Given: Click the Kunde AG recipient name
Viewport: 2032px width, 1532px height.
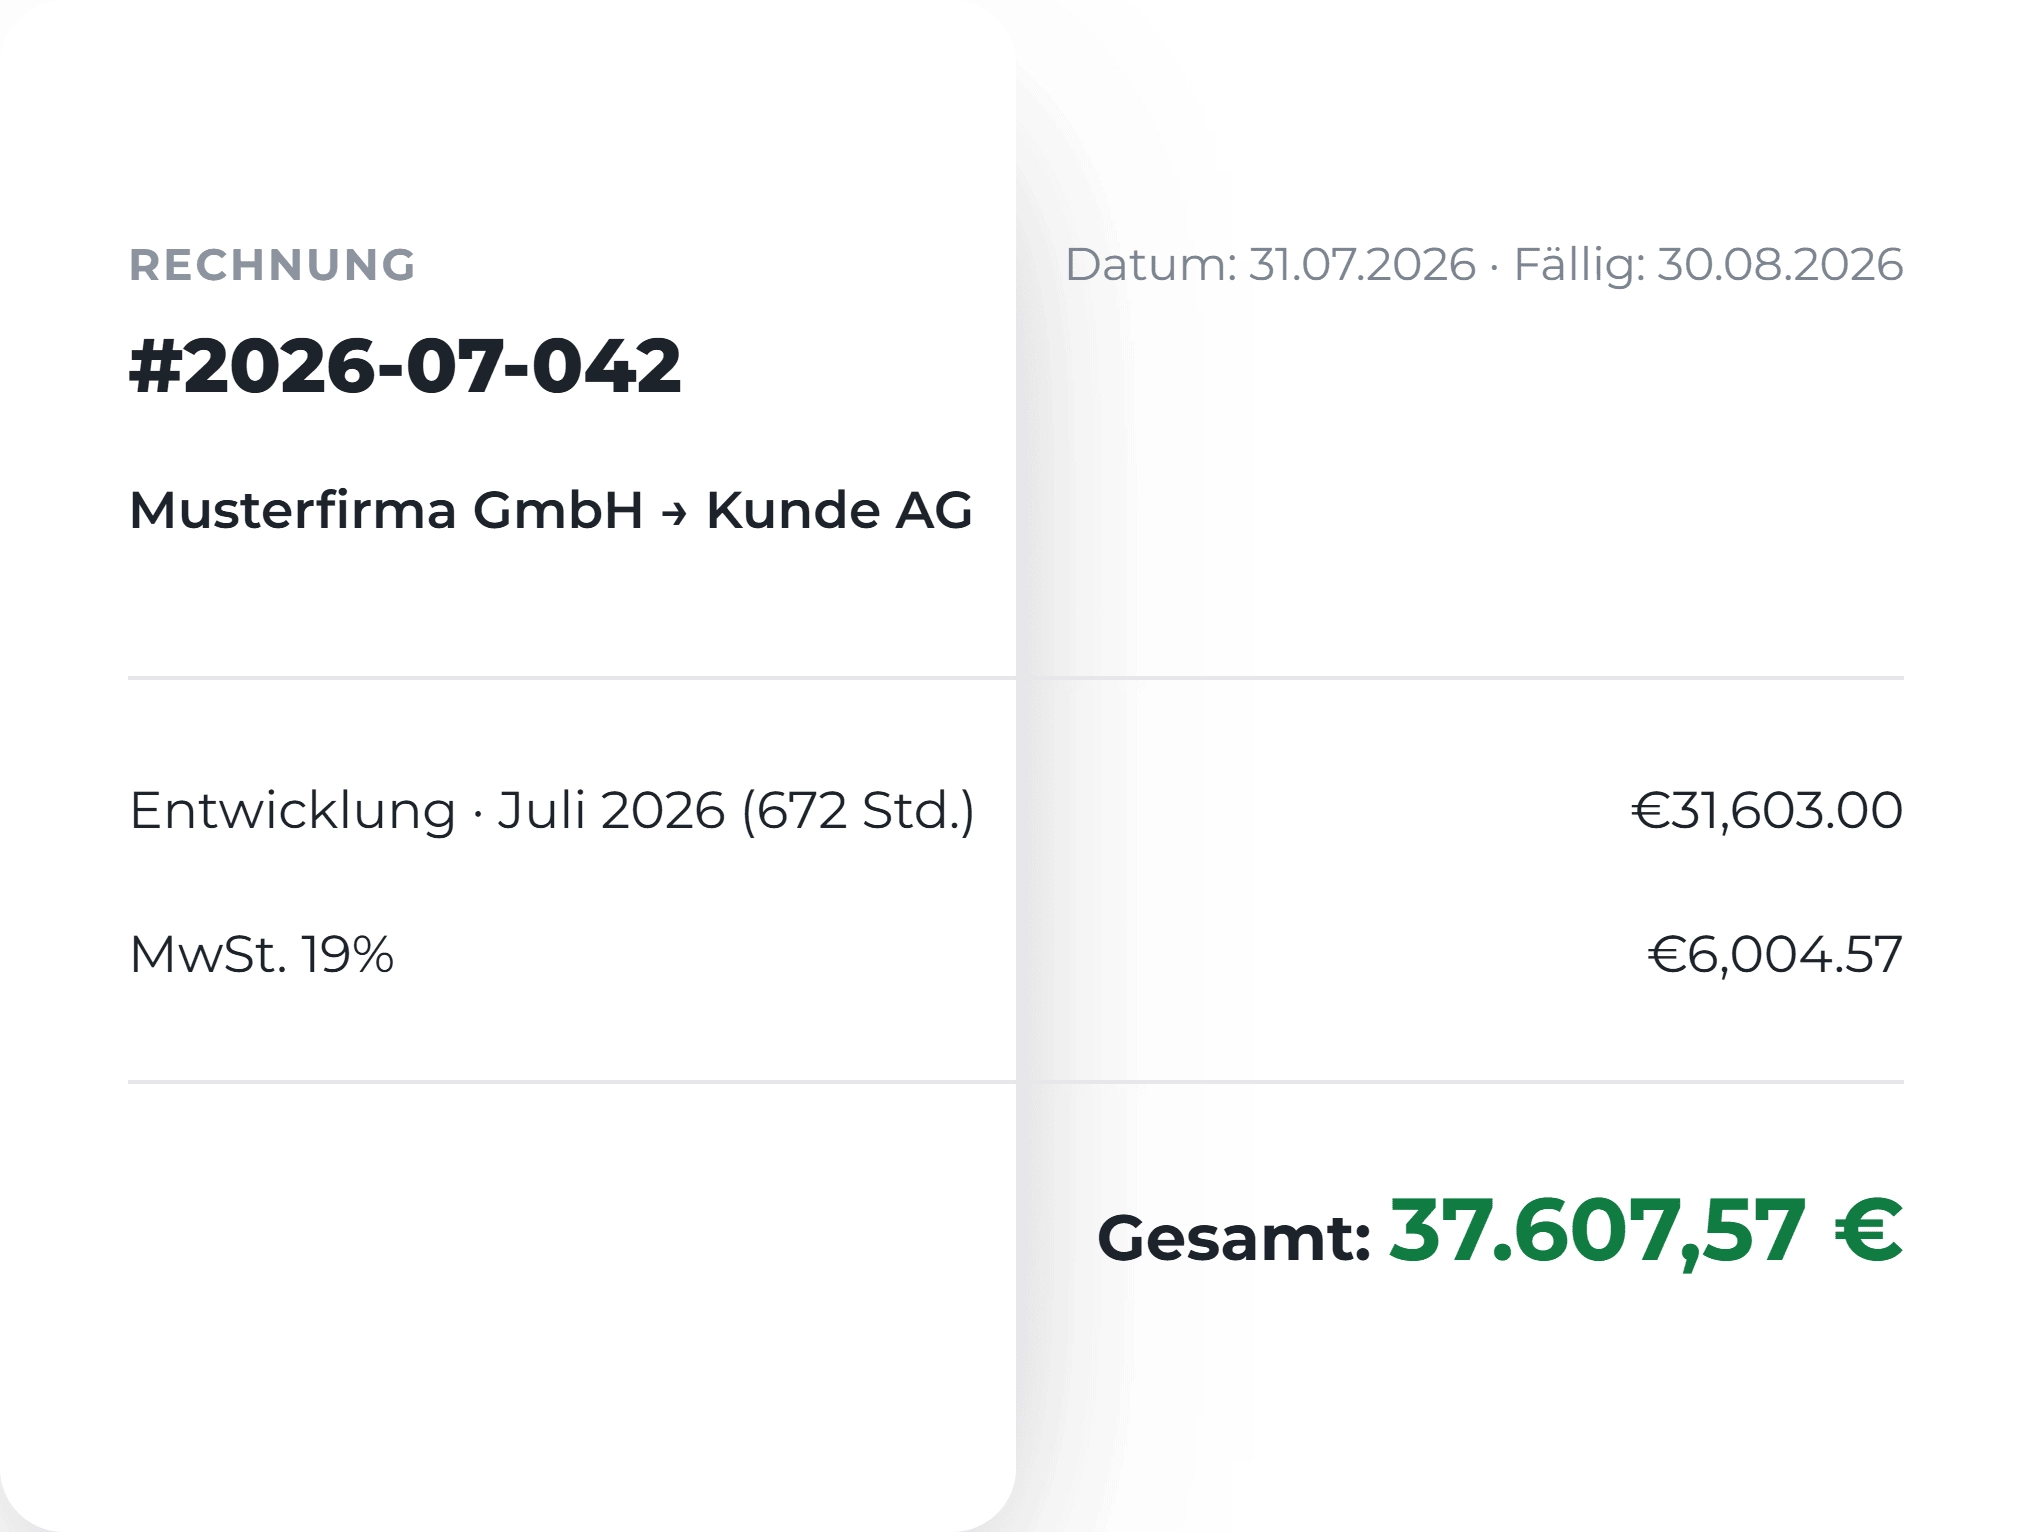Looking at the screenshot, I should tap(839, 510).
